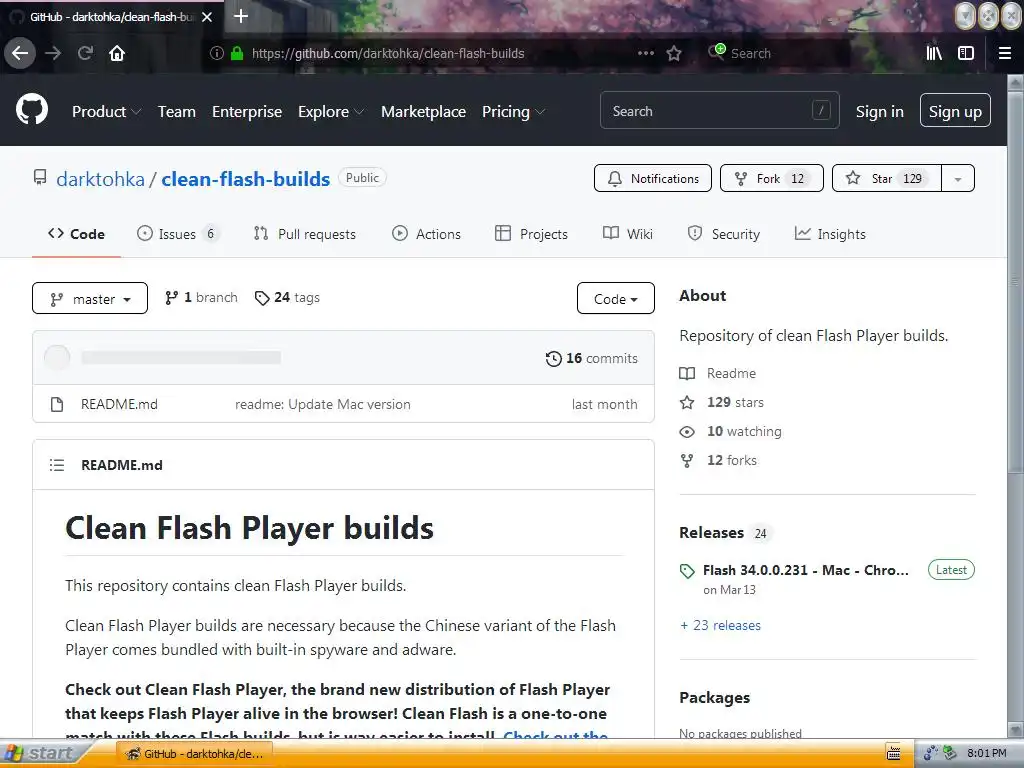1024x768 pixels.
Task: Switch to the Insights tab
Action: [x=830, y=234]
